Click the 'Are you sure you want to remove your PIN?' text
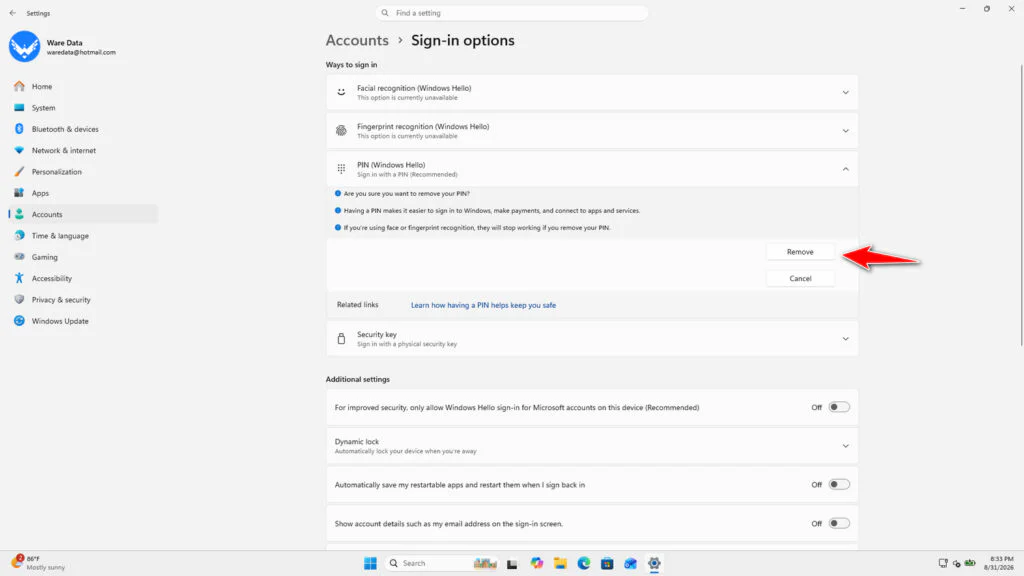The height and width of the screenshot is (576, 1024). (x=406, y=194)
